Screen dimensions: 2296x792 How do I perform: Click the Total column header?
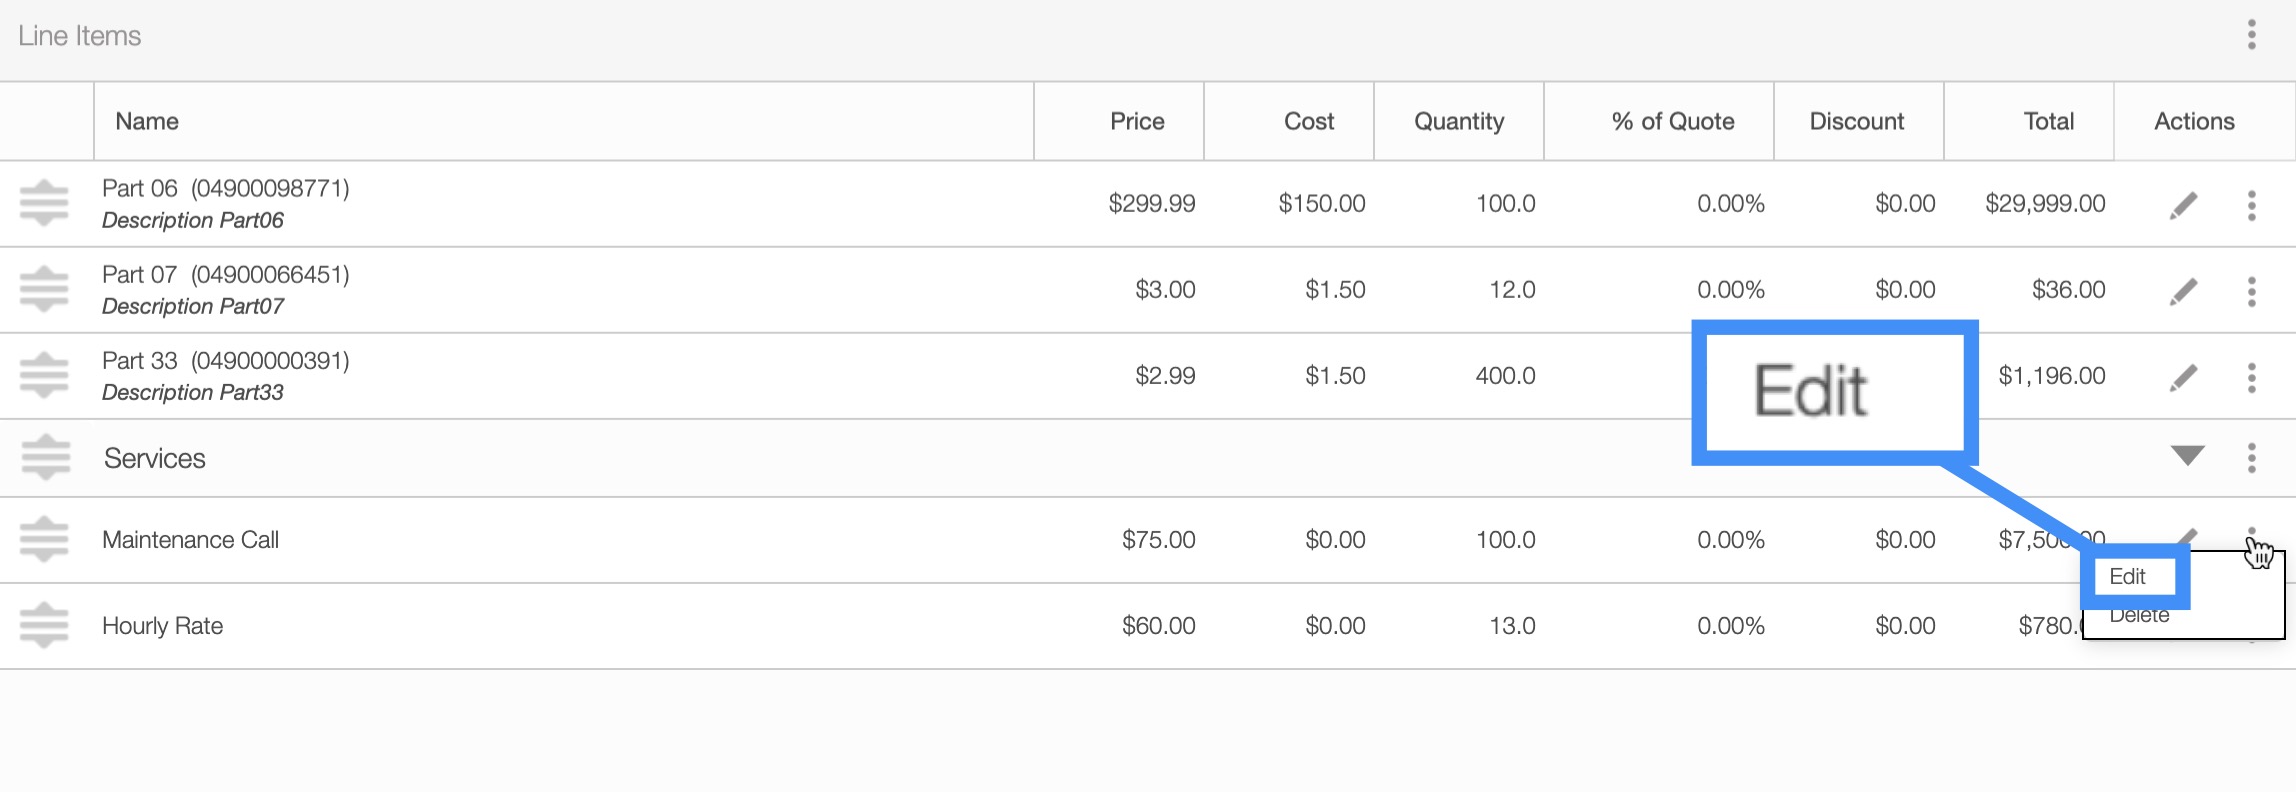2048,121
